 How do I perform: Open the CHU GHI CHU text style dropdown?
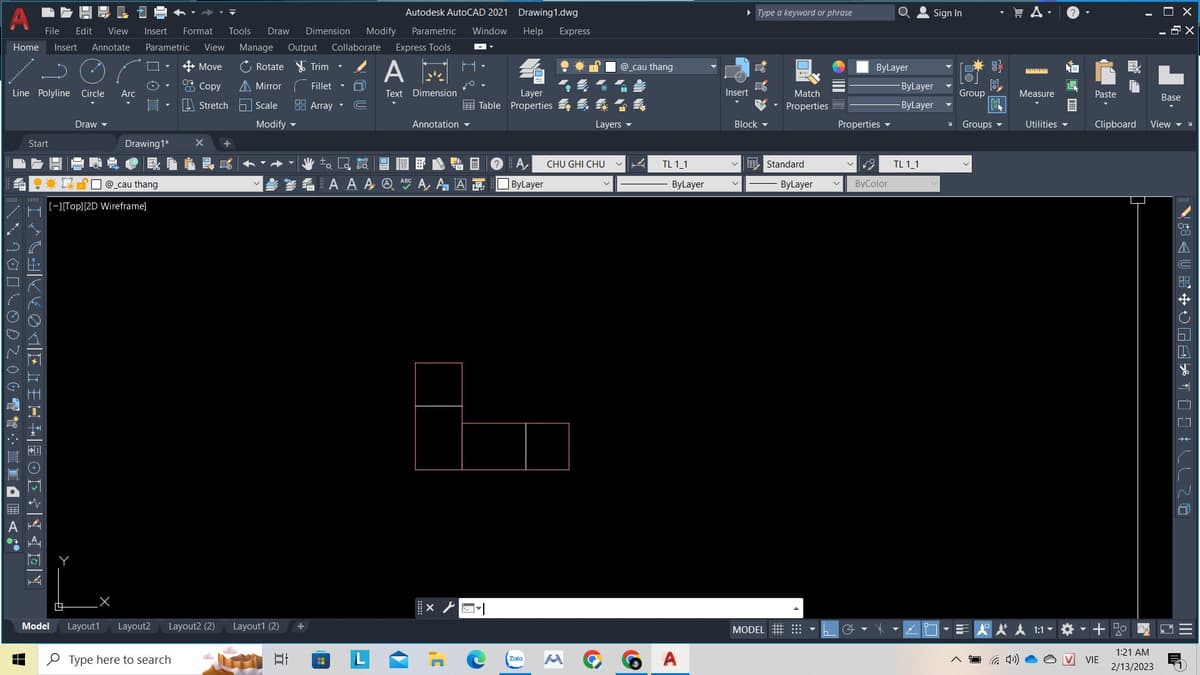pos(576,164)
